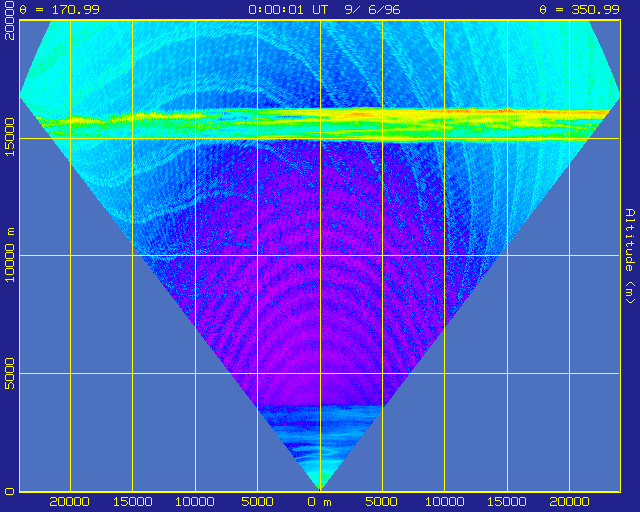640x512 pixels.
Task: Click the right-side 15000 horizontal label
Action: pyautogui.click(x=507, y=502)
